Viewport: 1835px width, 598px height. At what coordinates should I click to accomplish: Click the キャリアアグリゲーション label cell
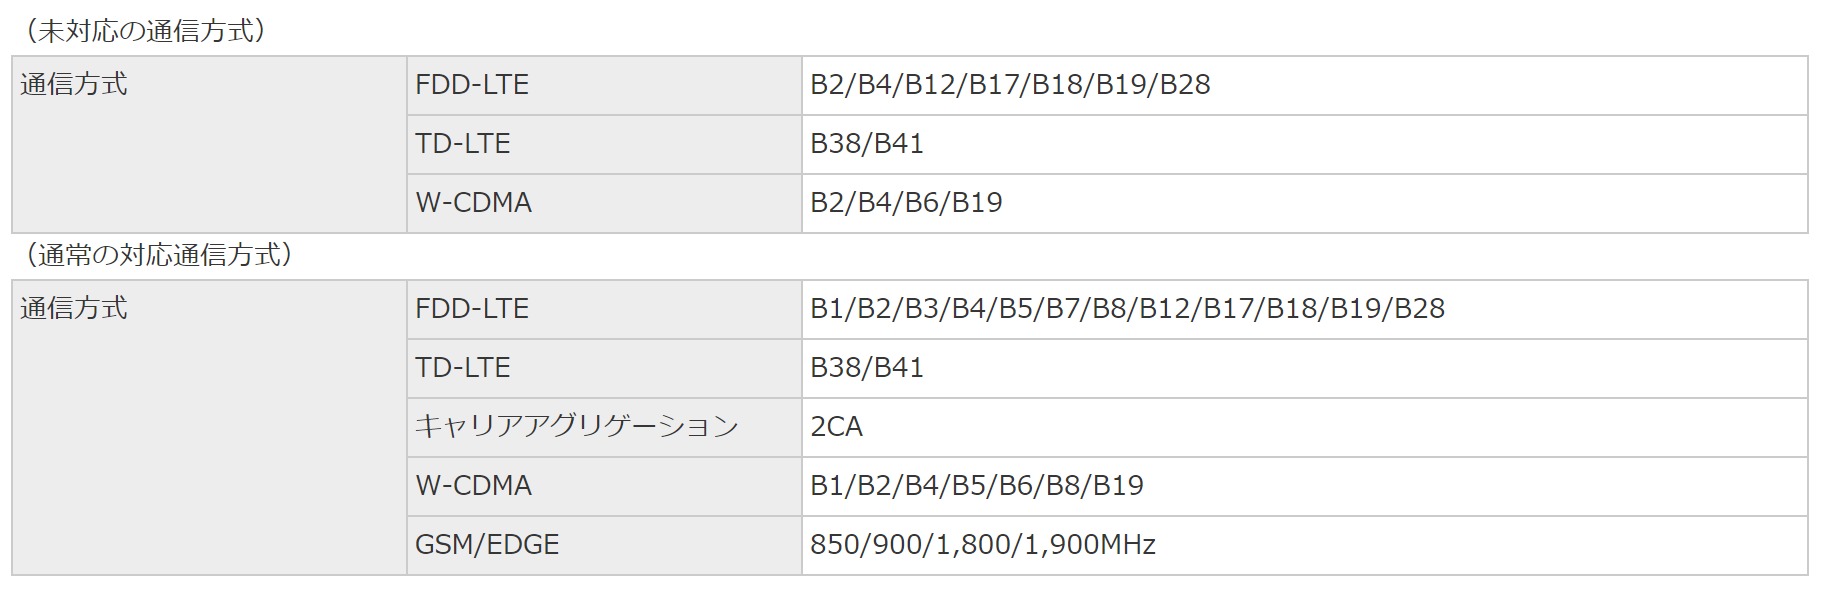(x=576, y=427)
